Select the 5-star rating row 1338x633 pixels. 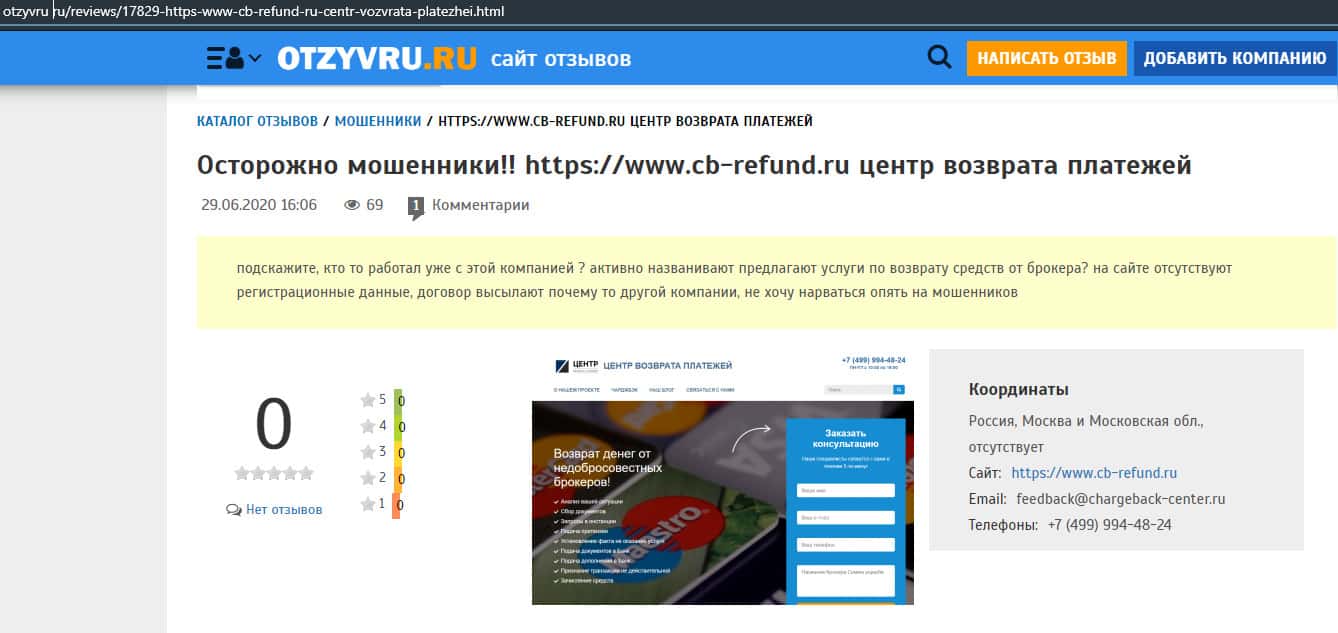click(381, 400)
